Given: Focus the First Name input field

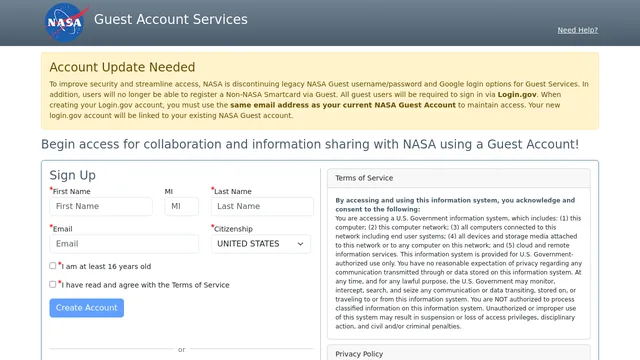Looking at the screenshot, I should coord(101,207).
